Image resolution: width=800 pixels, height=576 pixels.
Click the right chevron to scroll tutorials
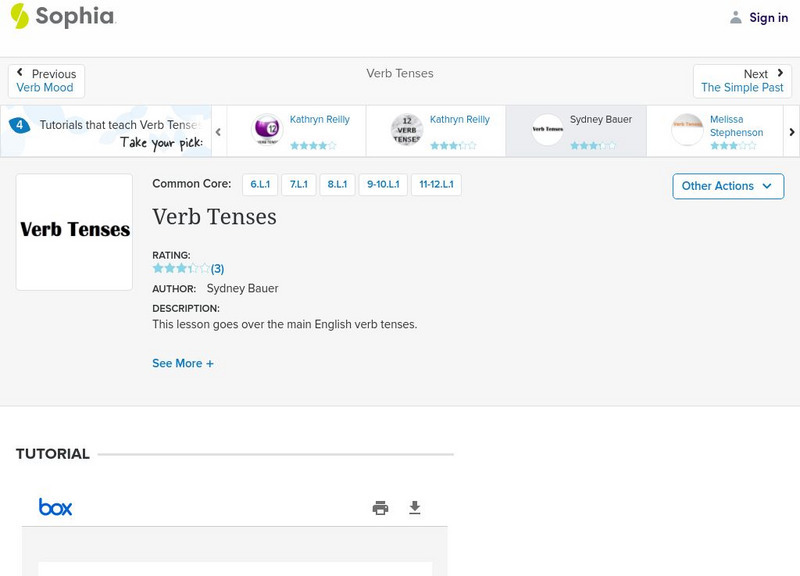(x=791, y=130)
